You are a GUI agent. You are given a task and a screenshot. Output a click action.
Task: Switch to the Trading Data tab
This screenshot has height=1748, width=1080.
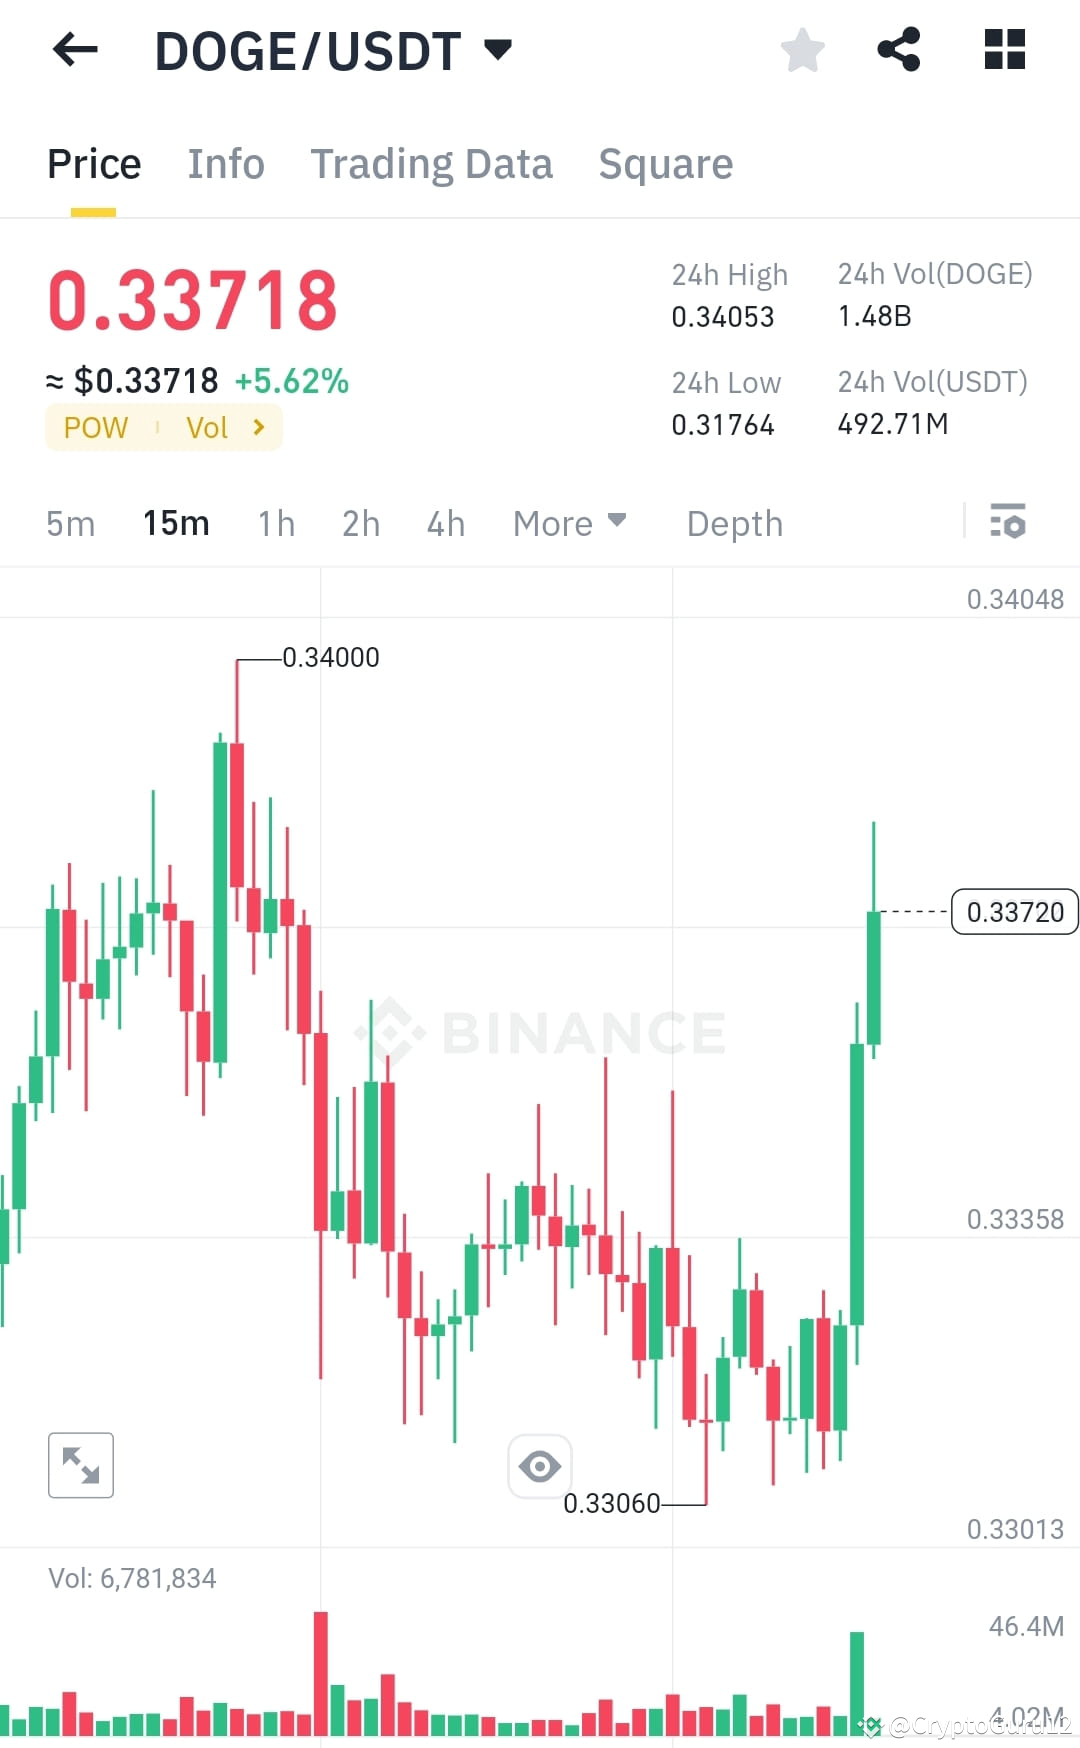(432, 163)
